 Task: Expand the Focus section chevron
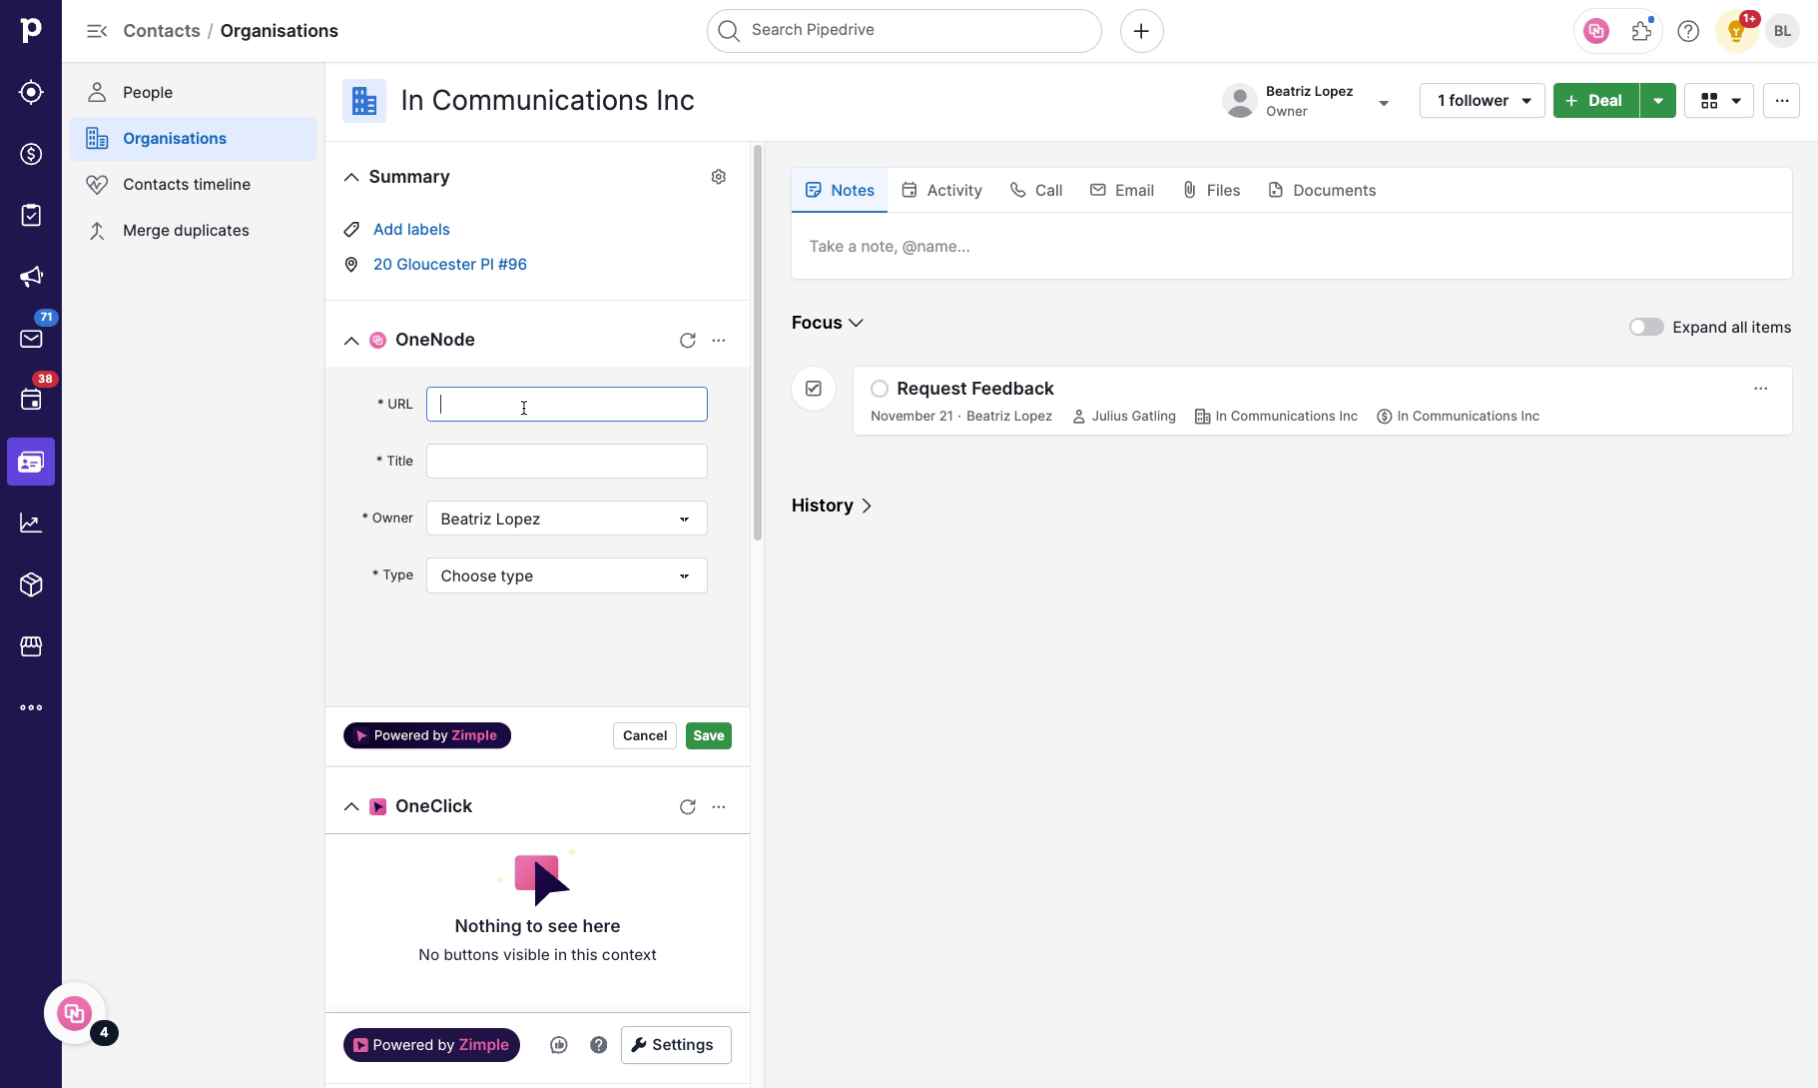point(856,323)
